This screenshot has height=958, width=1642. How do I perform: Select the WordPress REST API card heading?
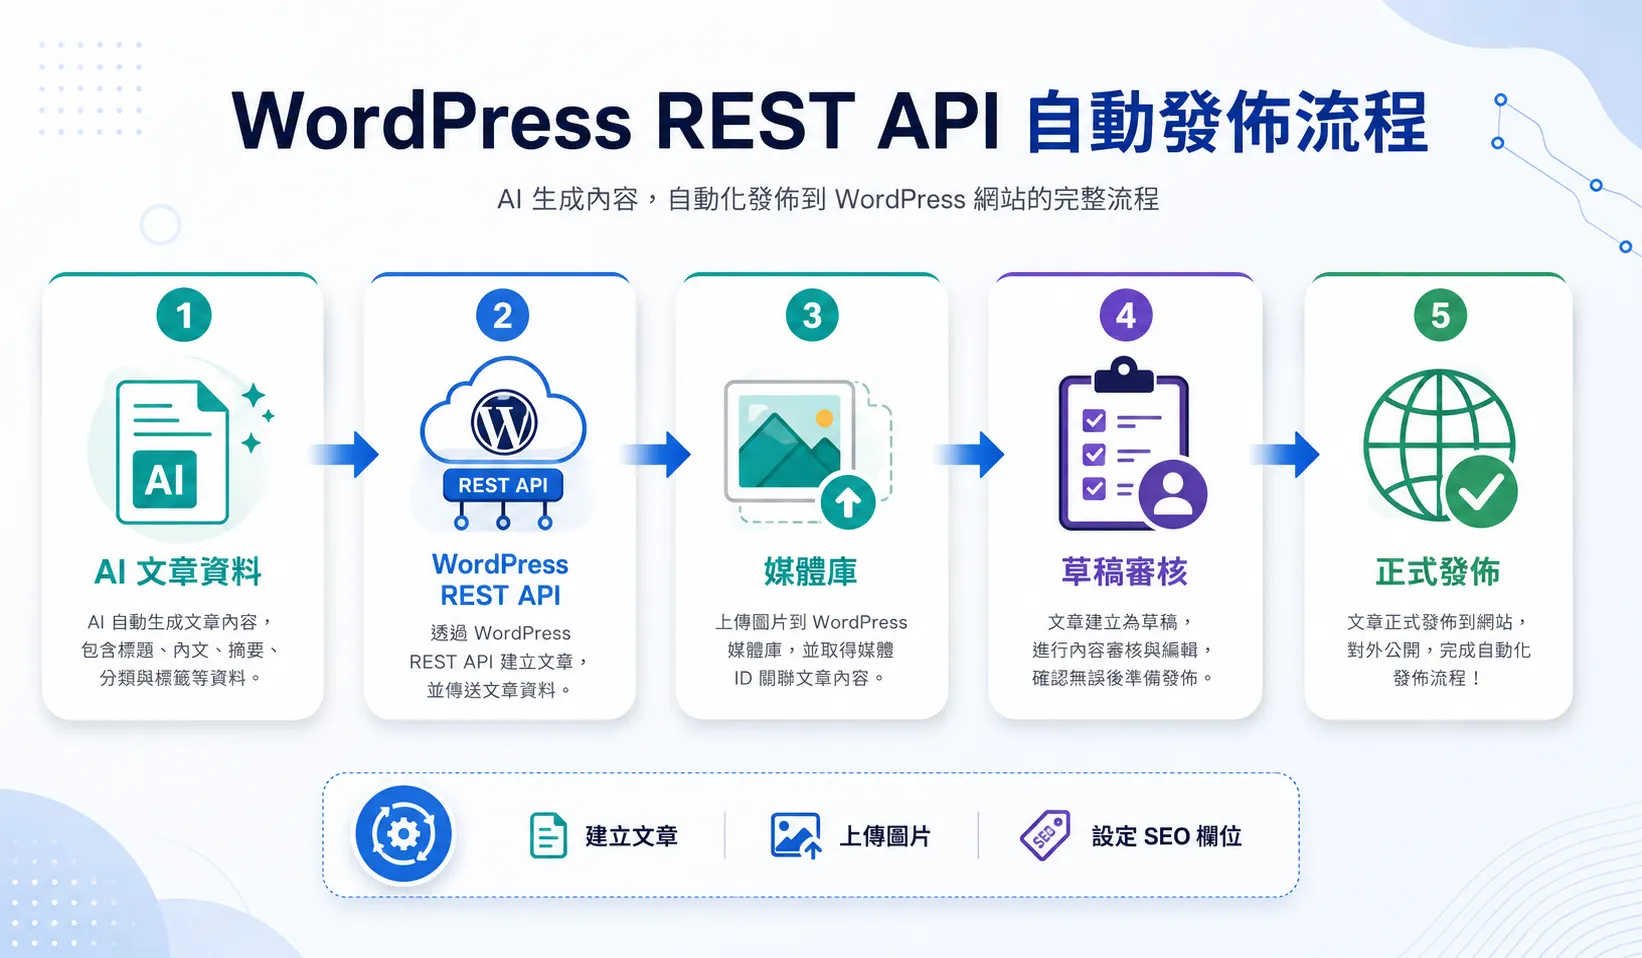tap(501, 580)
